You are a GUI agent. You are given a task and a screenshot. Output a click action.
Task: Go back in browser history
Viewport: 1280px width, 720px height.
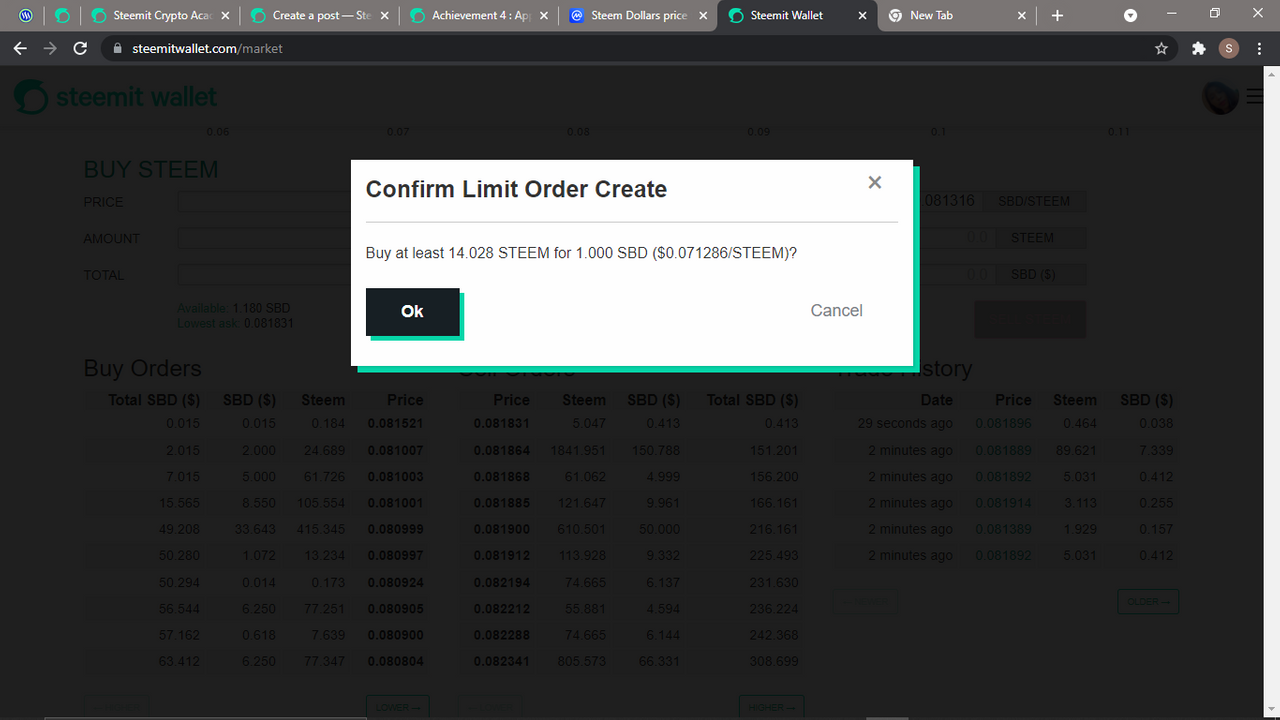(x=20, y=48)
